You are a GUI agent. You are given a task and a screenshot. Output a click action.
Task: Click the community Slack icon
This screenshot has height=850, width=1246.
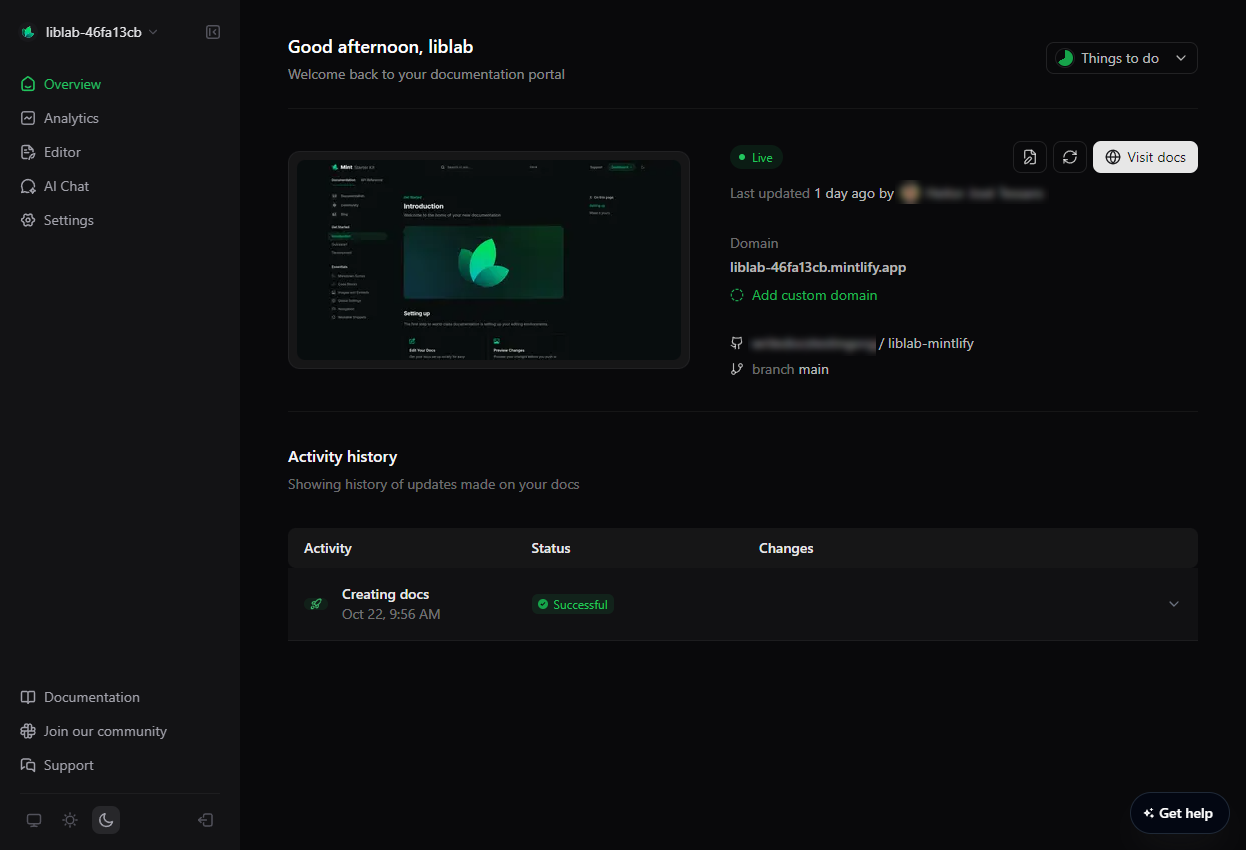pyautogui.click(x=28, y=731)
